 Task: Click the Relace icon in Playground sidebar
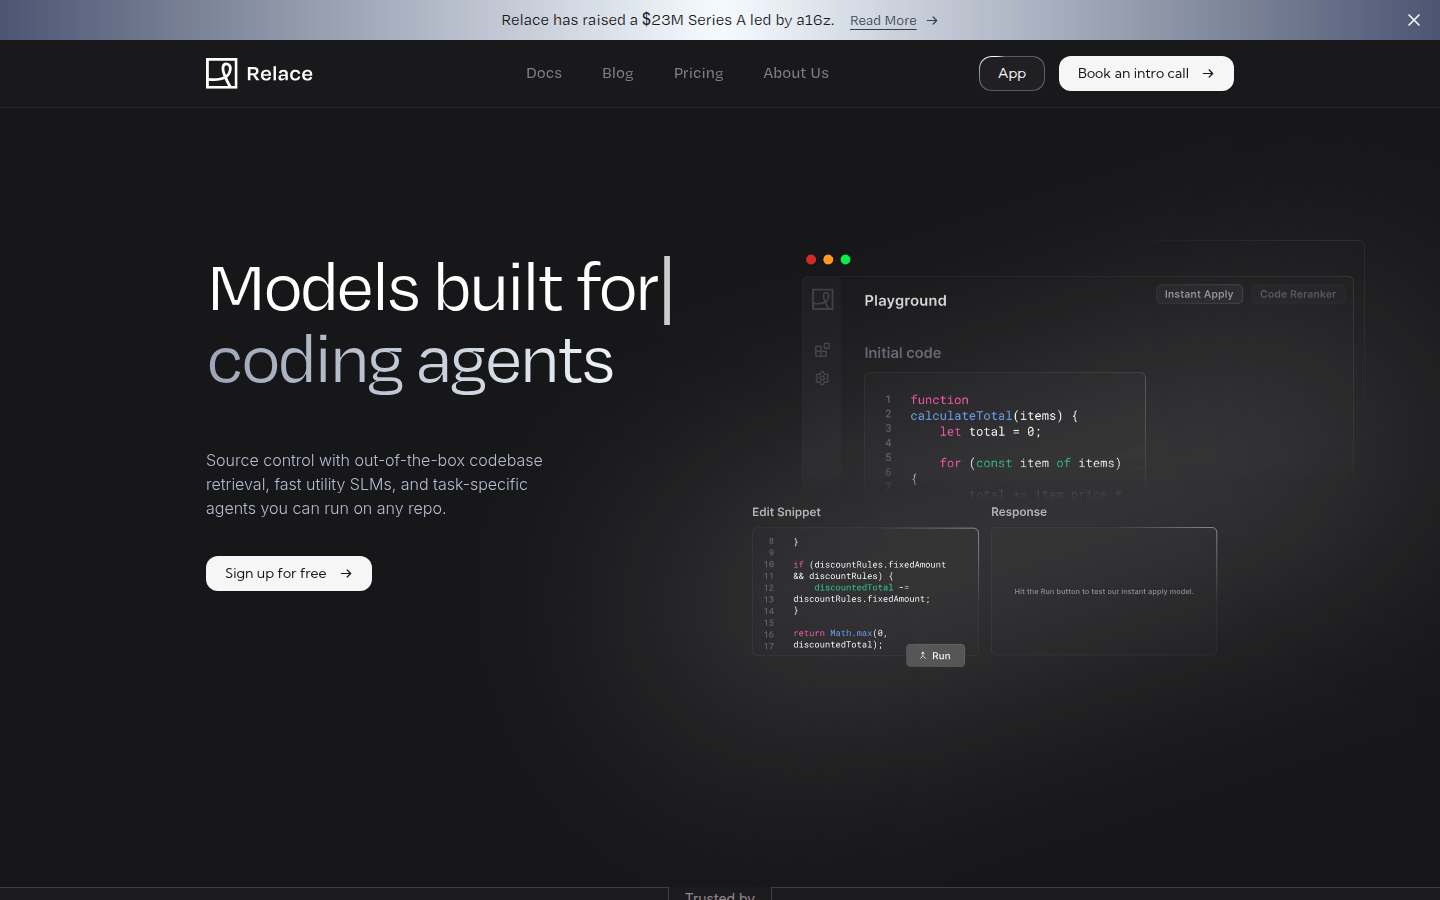tap(822, 299)
